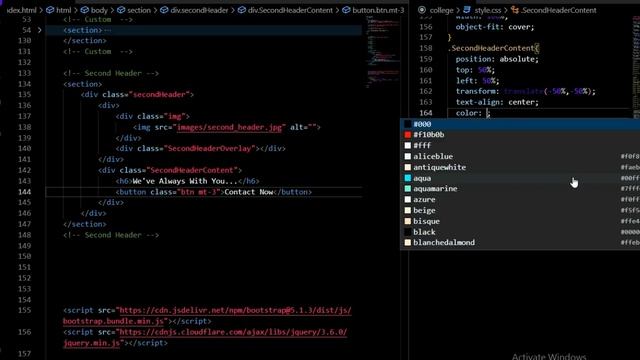Open the div.SecondHeaderContent breadcrumb

(x=286, y=10)
